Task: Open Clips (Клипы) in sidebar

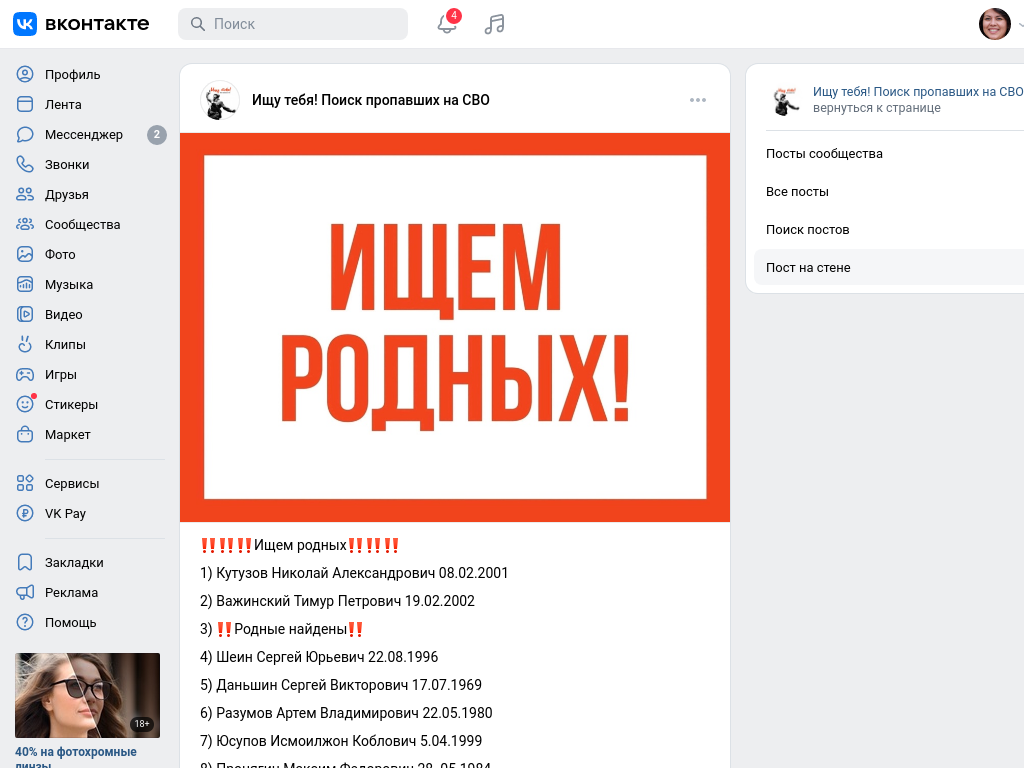Action: pos(65,344)
